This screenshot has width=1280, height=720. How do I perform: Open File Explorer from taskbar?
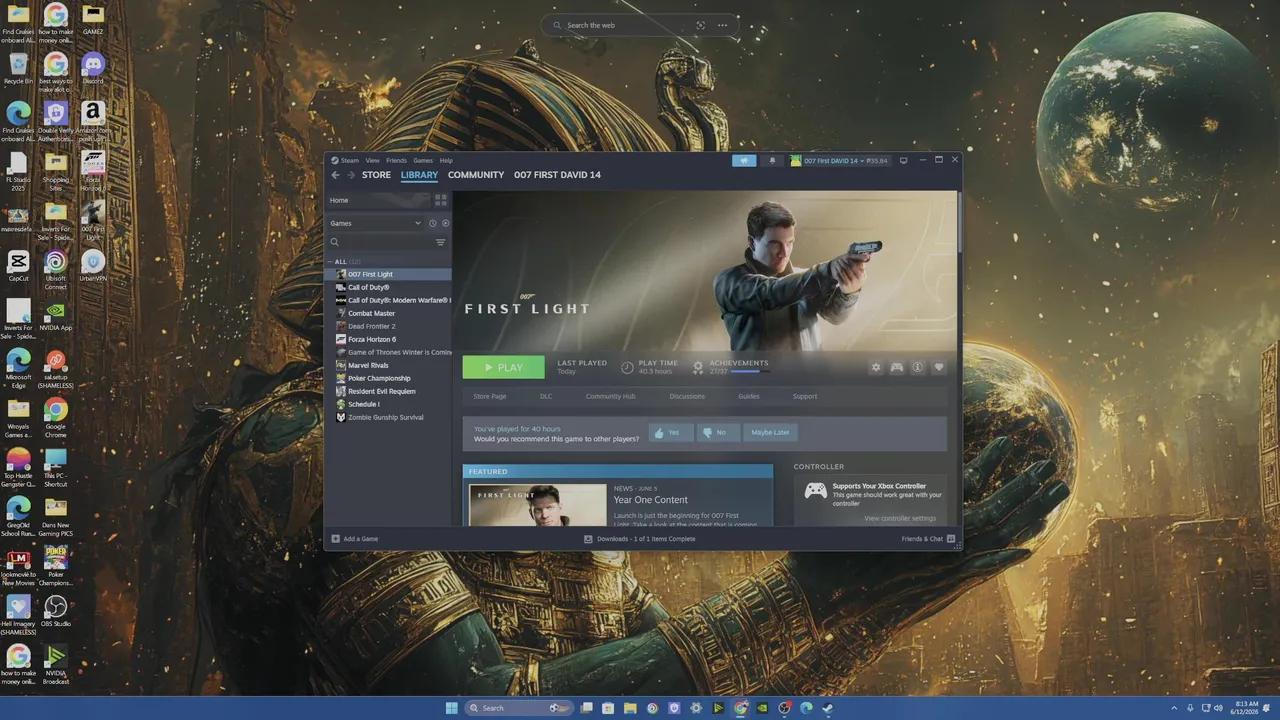pos(630,708)
